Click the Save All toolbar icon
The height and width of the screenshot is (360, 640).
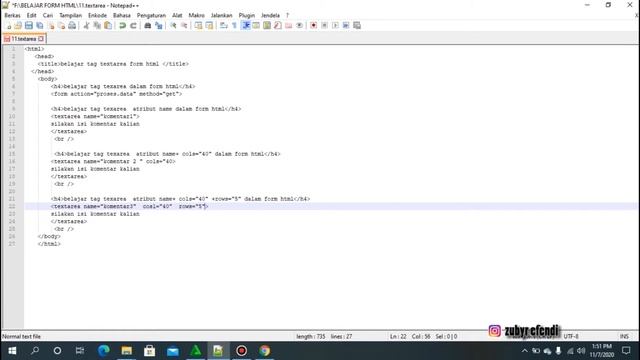[40, 26]
